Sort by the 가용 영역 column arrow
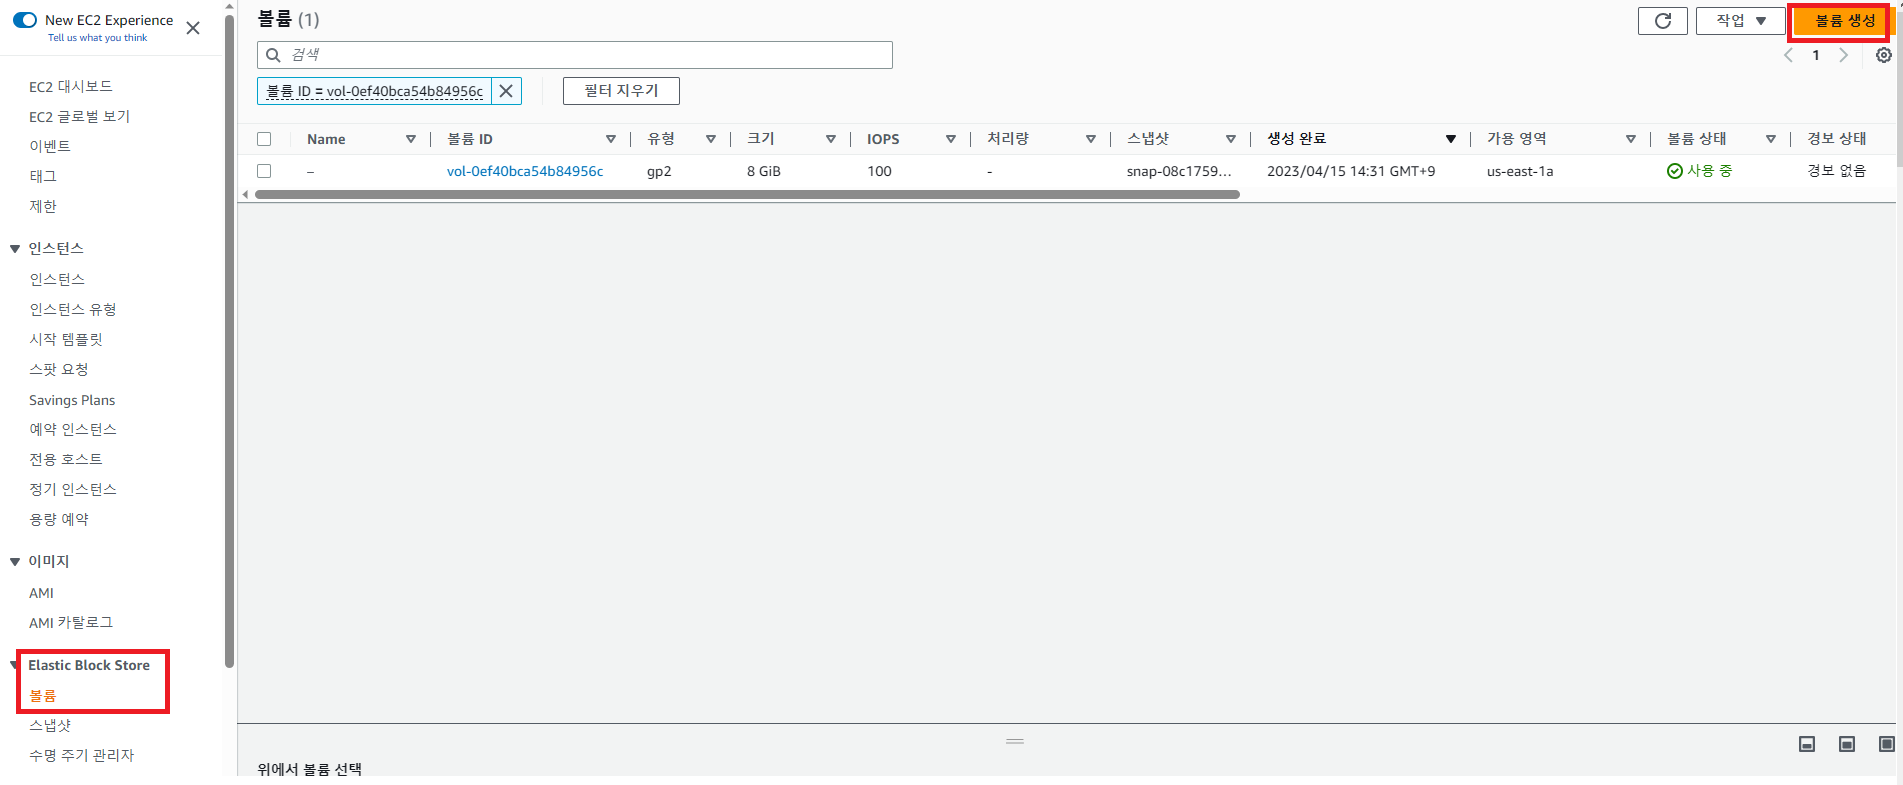The image size is (1903, 785). coord(1631,139)
